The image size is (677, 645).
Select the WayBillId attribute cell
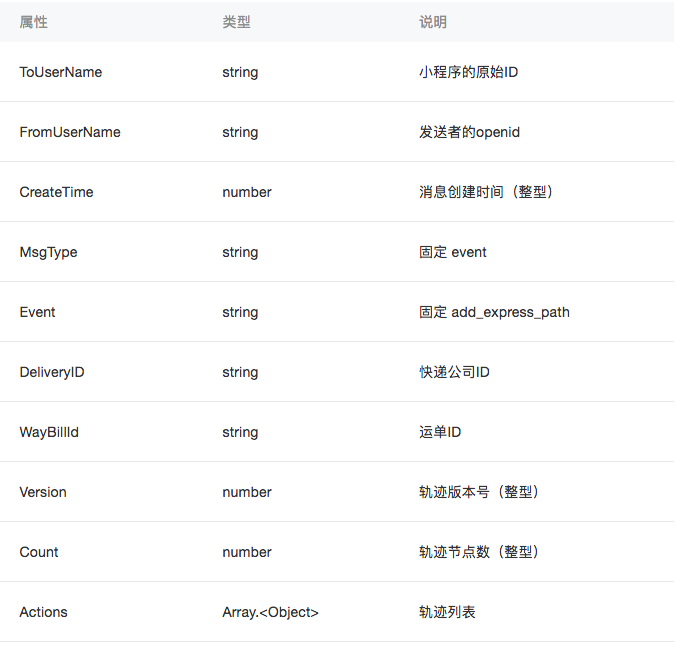49,432
